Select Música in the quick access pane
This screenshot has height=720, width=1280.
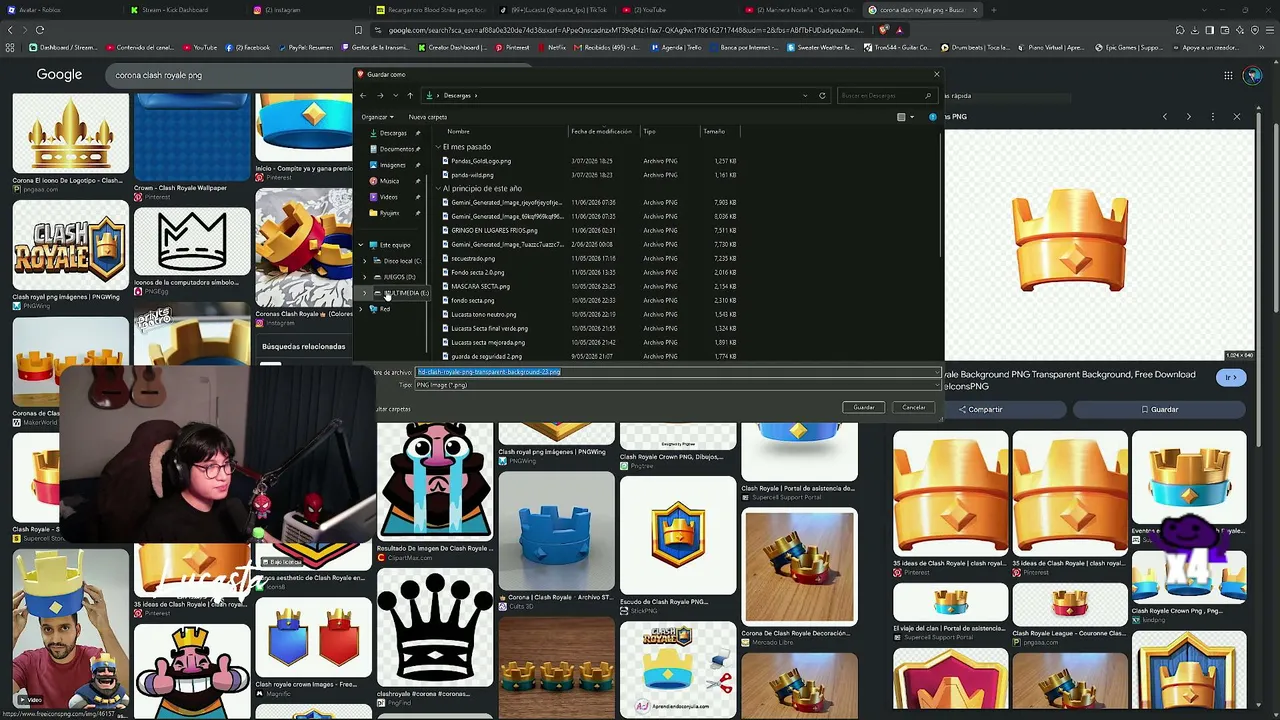[389, 181]
